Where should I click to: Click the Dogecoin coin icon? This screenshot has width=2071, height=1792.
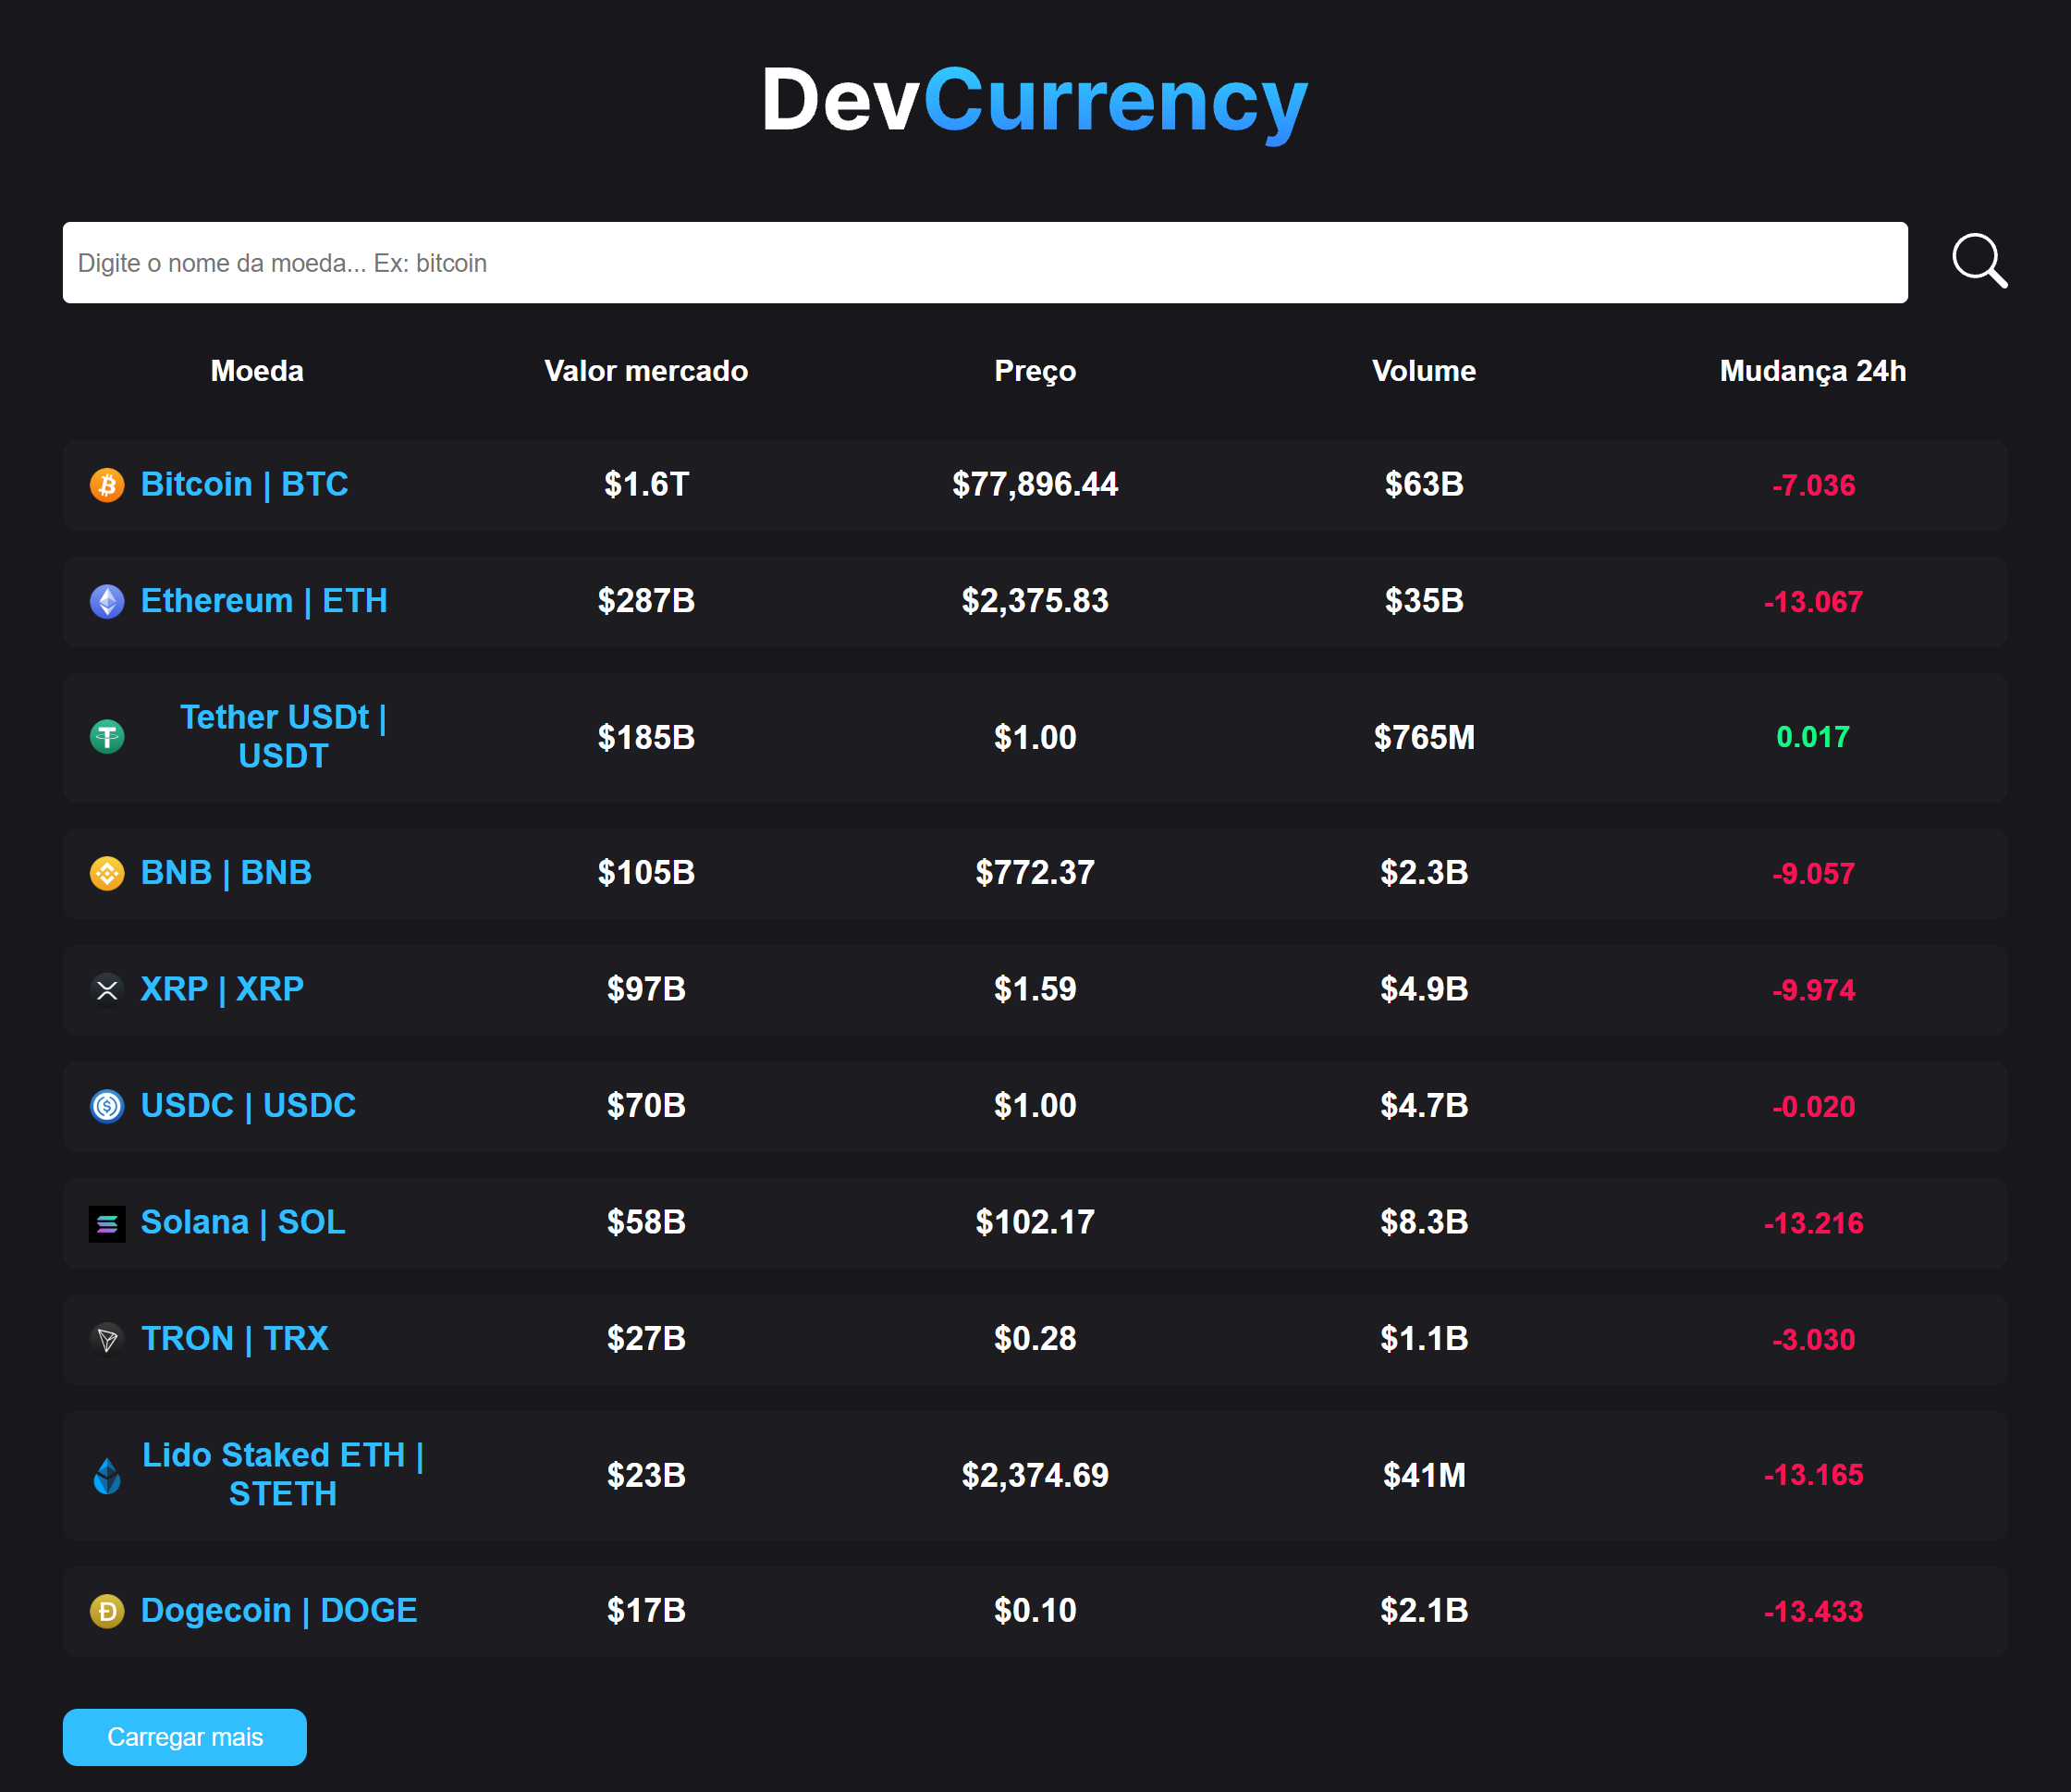pyautogui.click(x=107, y=1611)
